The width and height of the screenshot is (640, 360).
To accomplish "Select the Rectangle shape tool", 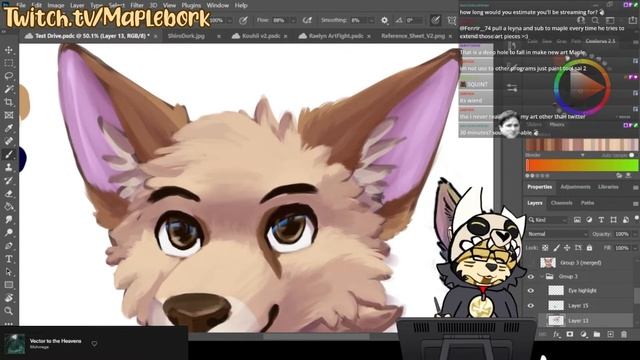I will point(9,285).
